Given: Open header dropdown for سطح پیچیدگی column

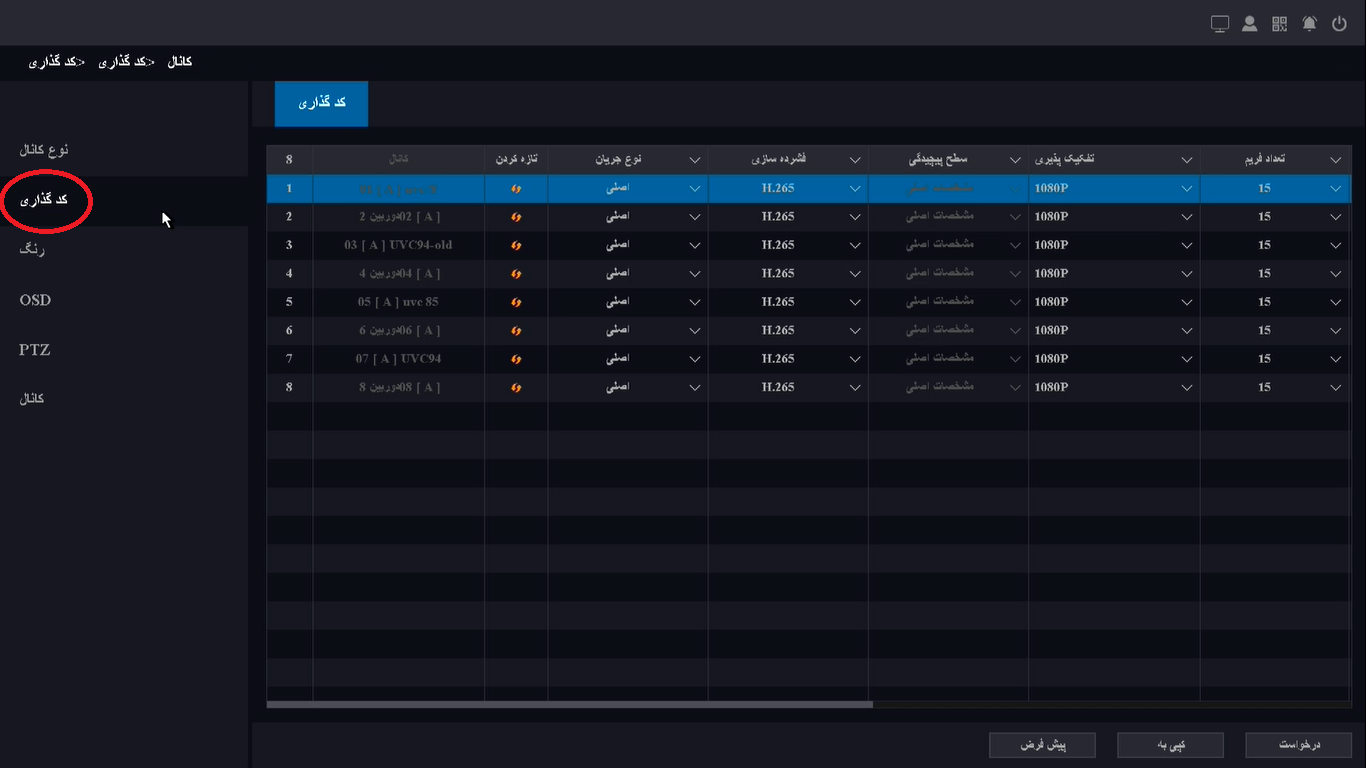Looking at the screenshot, I should [1015, 160].
